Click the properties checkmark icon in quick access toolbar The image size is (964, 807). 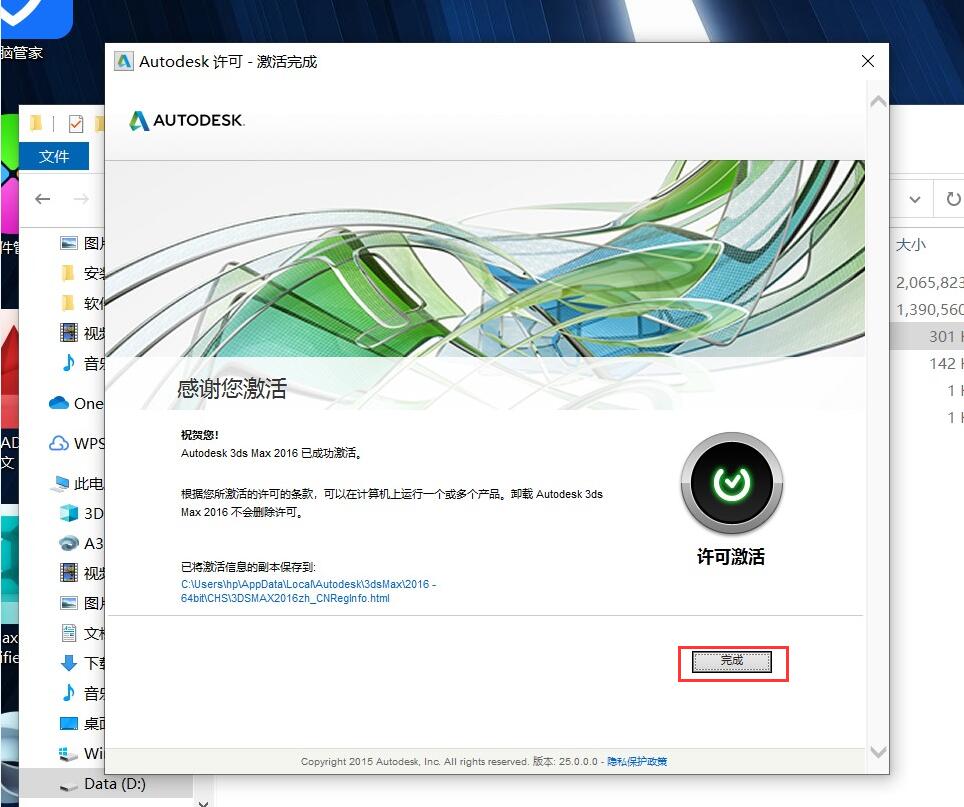tap(76, 124)
